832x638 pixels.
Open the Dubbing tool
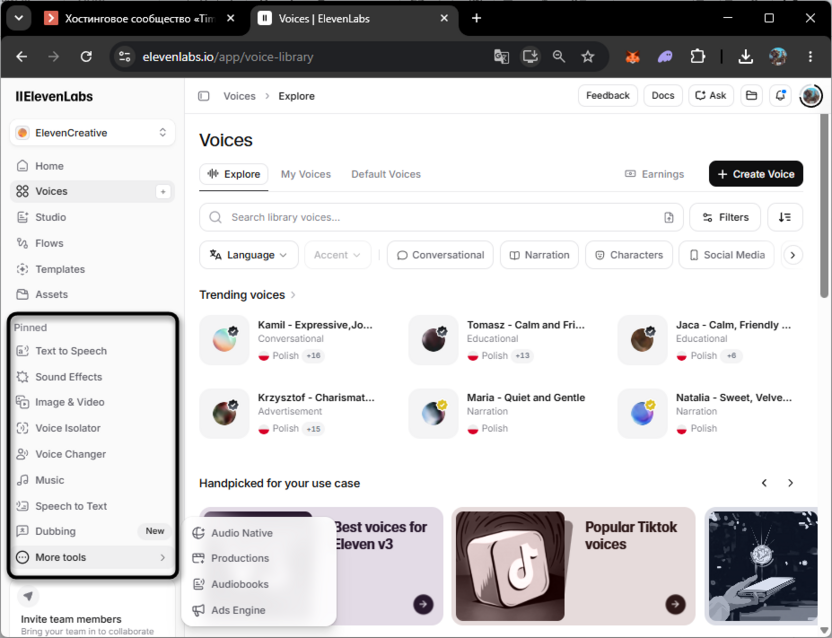[92, 531]
